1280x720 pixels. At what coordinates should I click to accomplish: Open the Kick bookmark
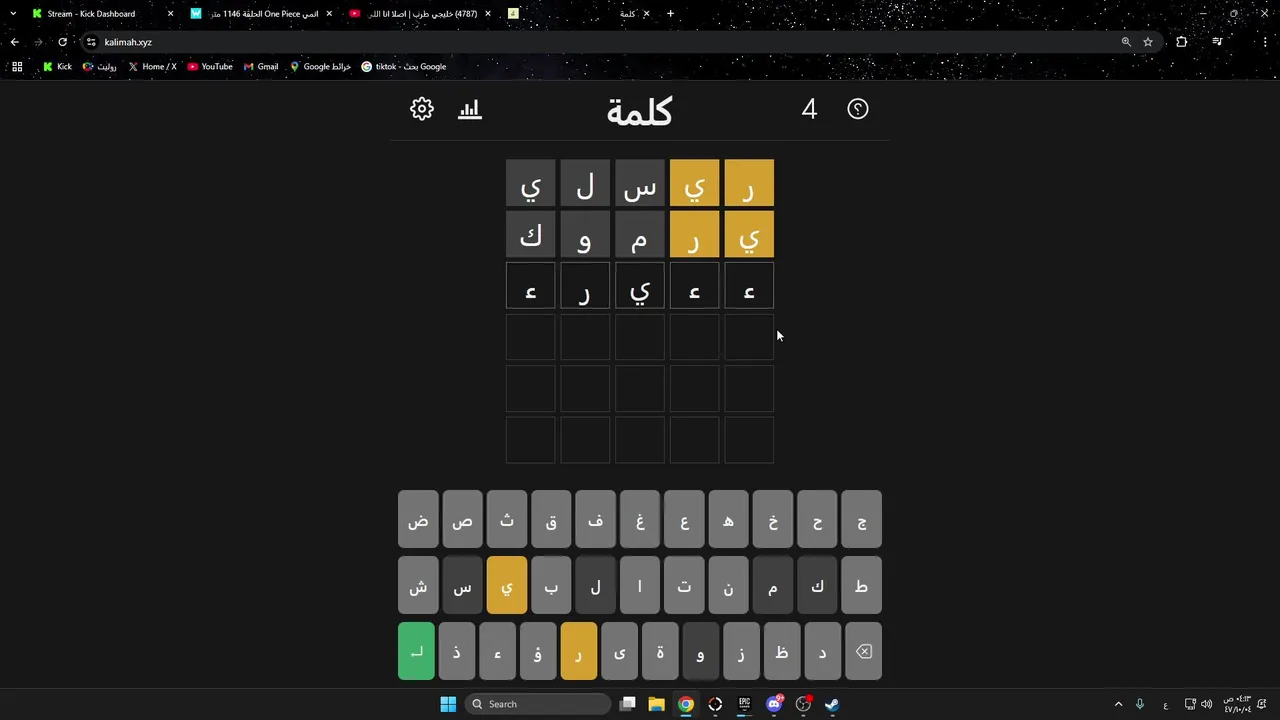click(57, 67)
